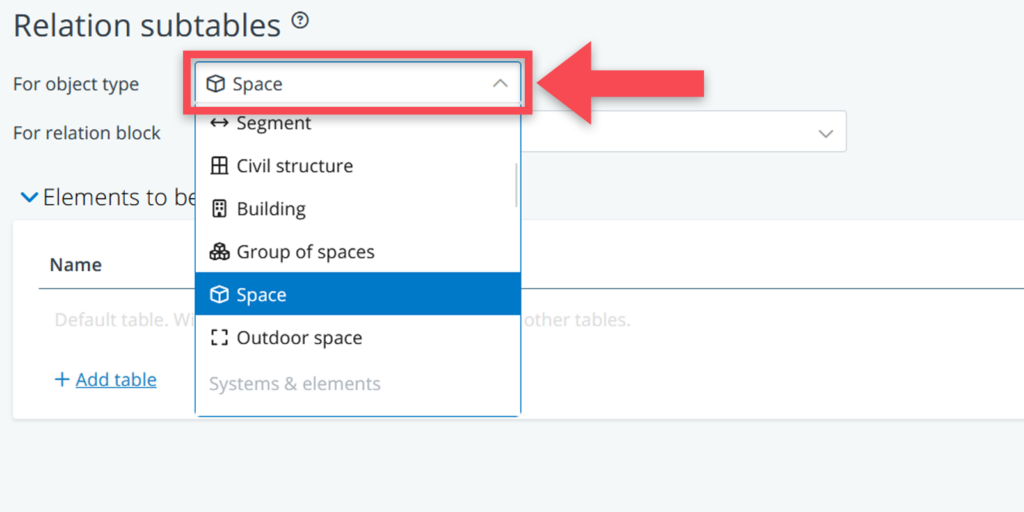Collapse the object type dropdown via its chevron
Image resolution: width=1024 pixels, height=512 pixels.
(500, 84)
